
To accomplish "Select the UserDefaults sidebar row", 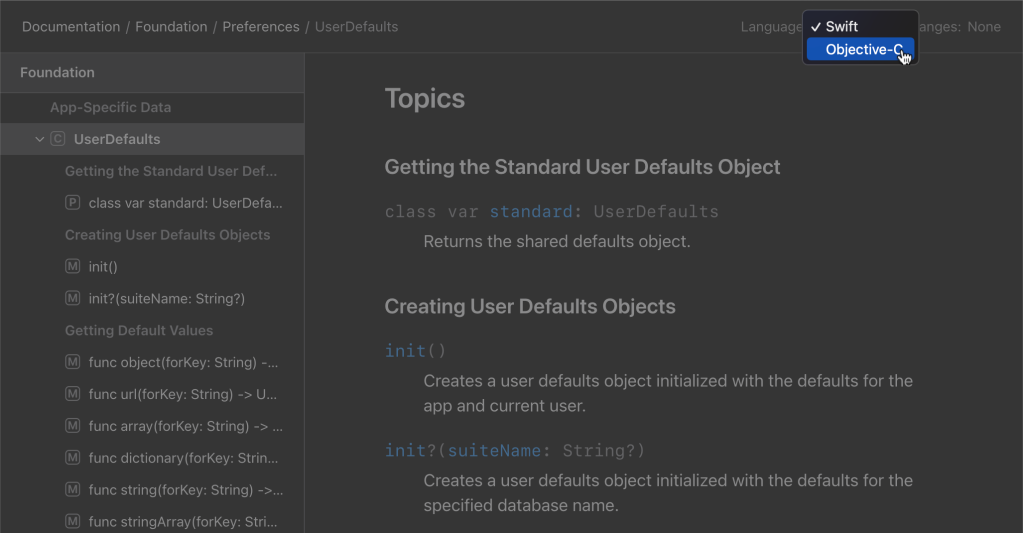I will [x=152, y=139].
